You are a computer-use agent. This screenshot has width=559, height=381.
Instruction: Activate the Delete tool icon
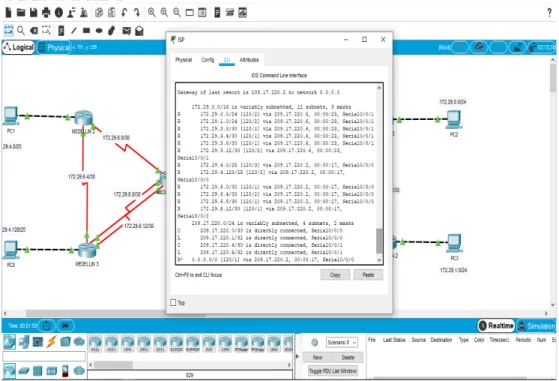tap(34, 30)
